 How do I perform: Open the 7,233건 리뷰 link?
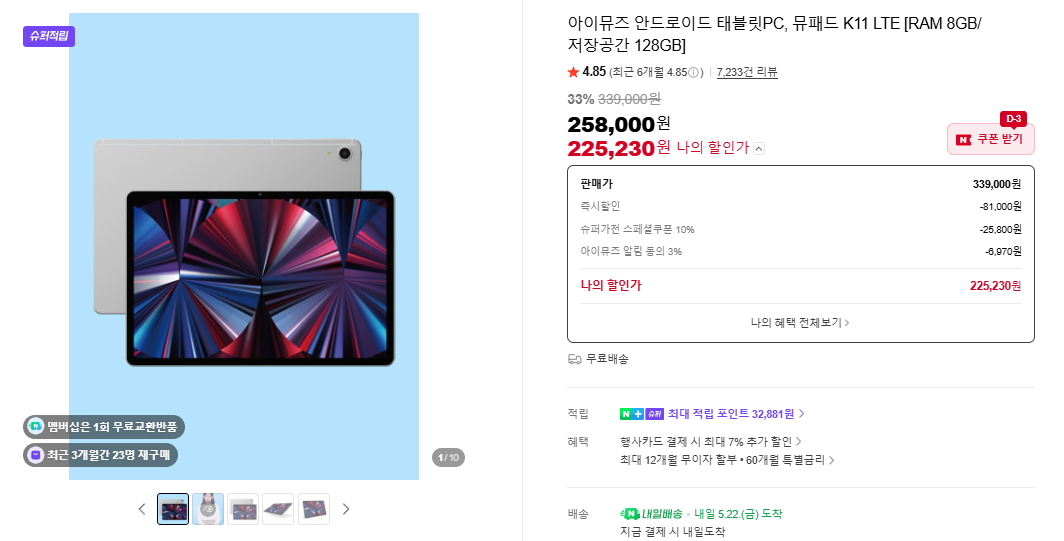[x=747, y=72]
